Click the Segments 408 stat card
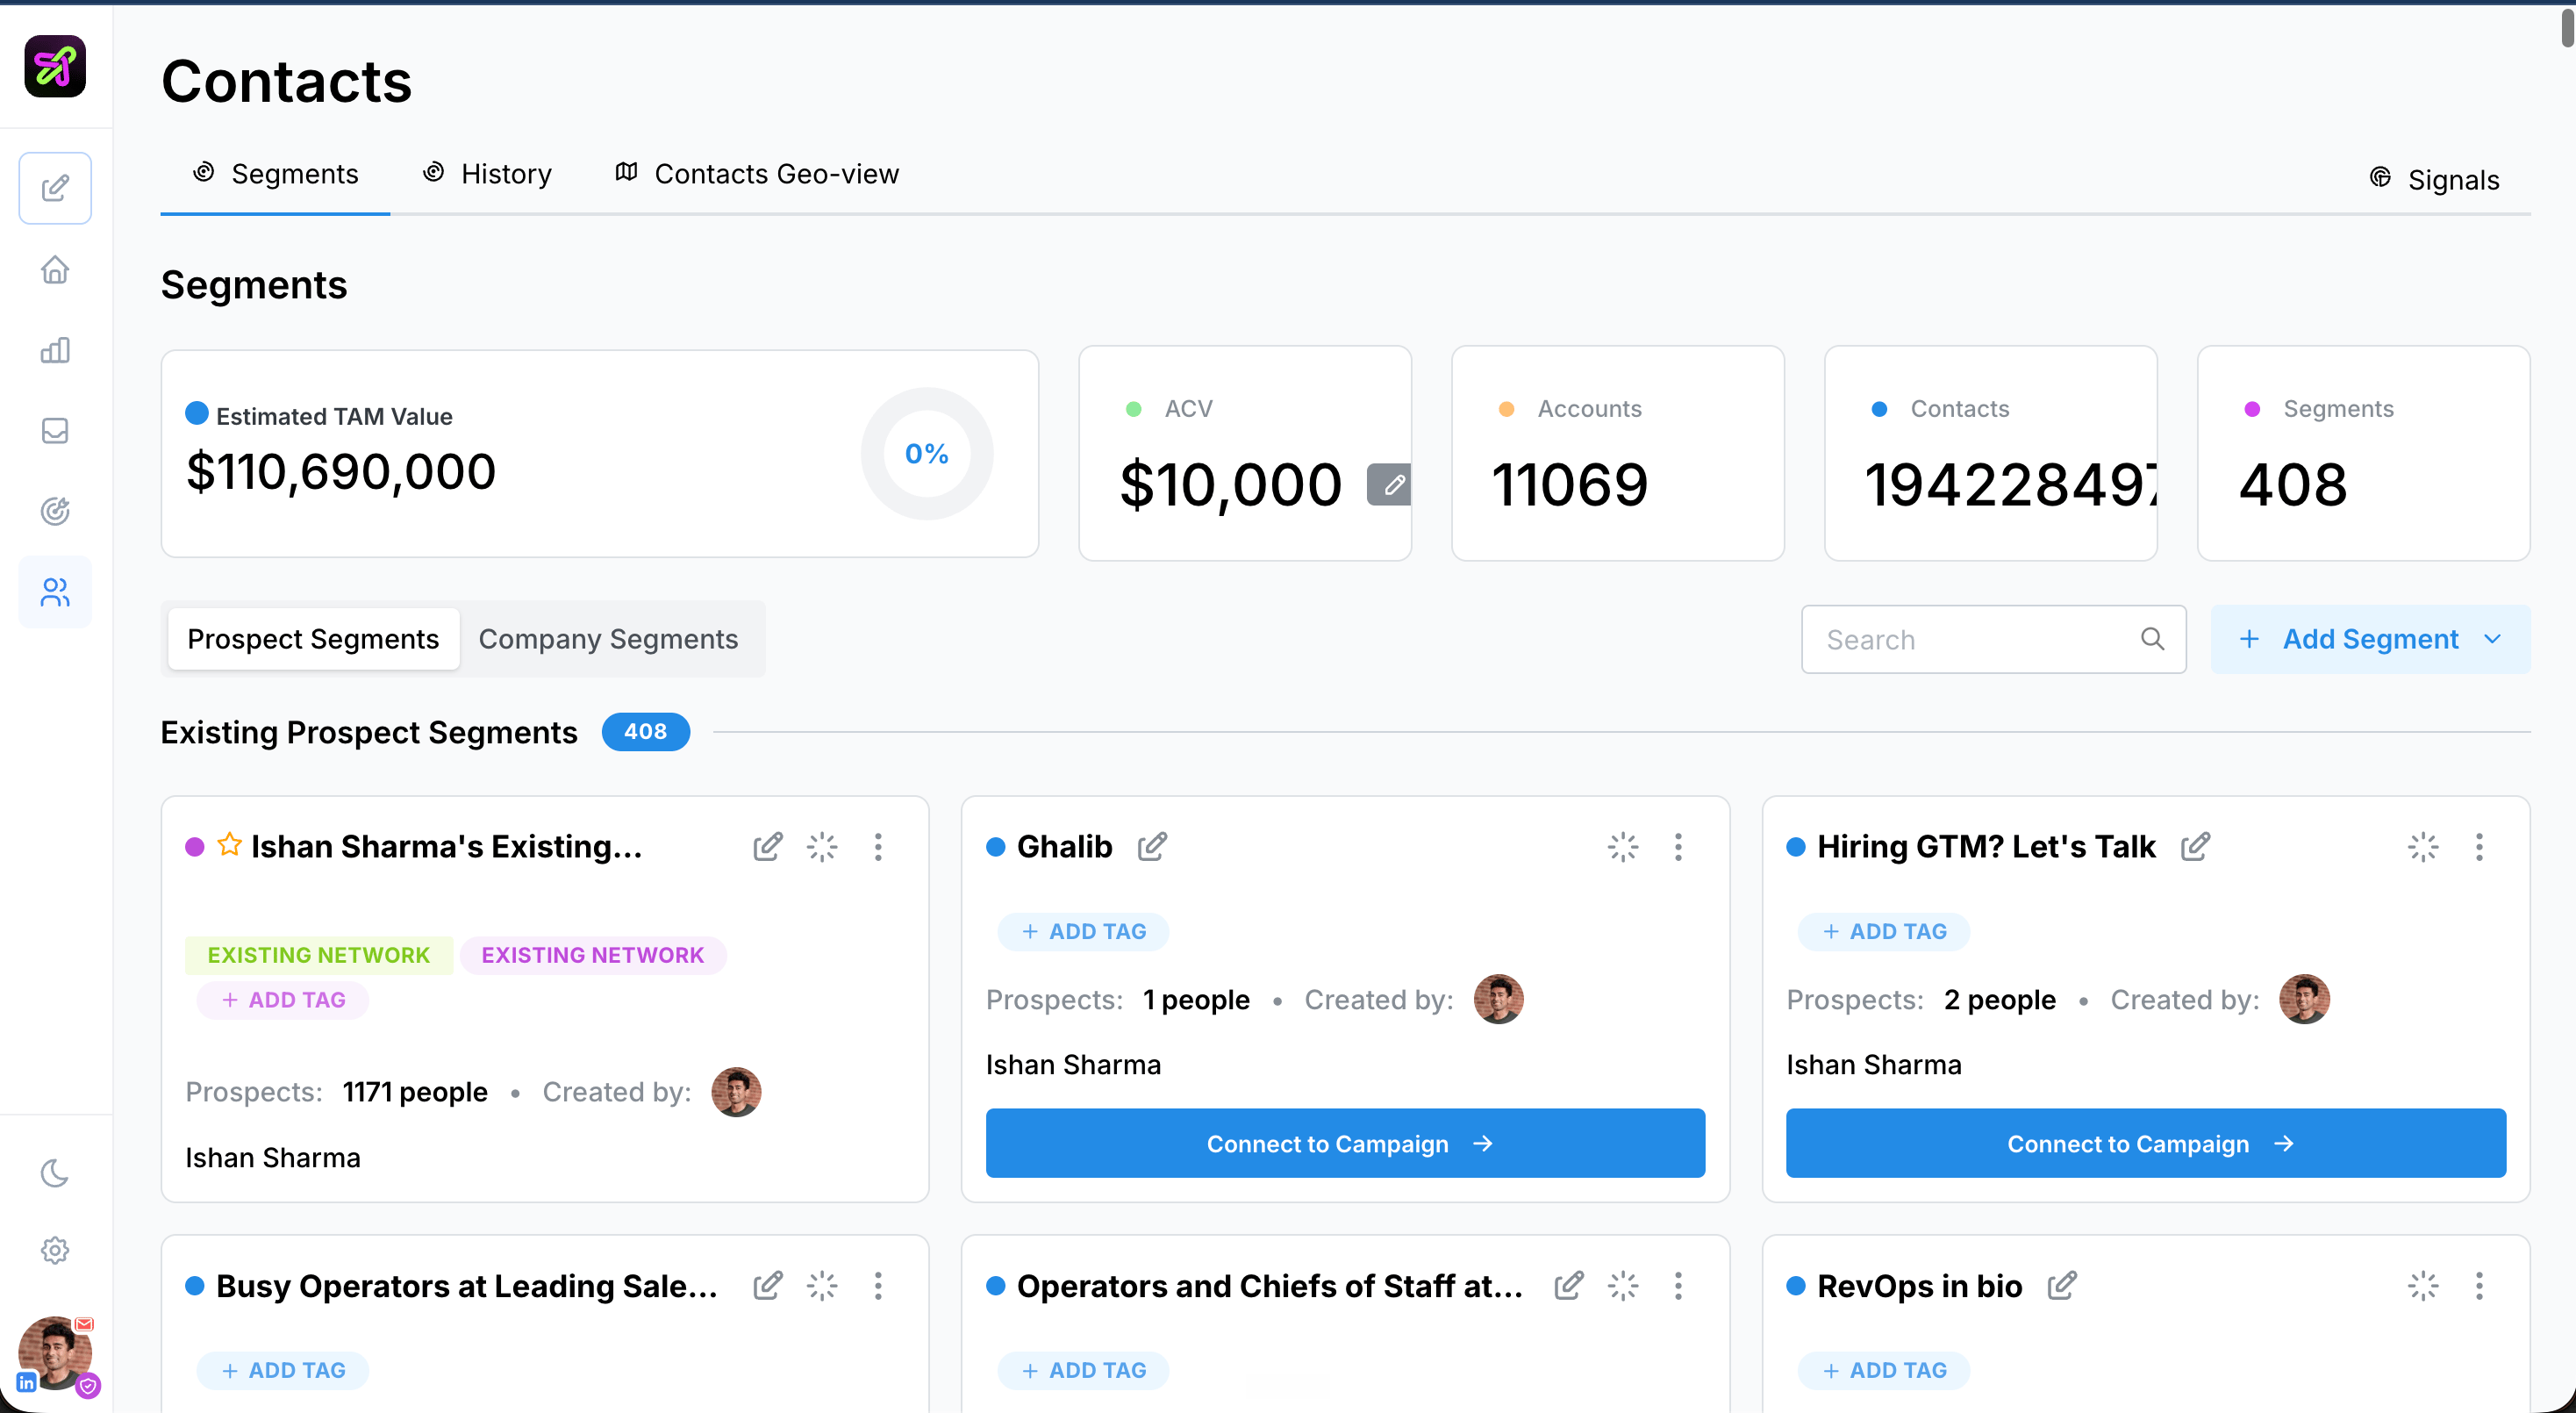Viewport: 2576px width, 1413px height. [x=2364, y=454]
